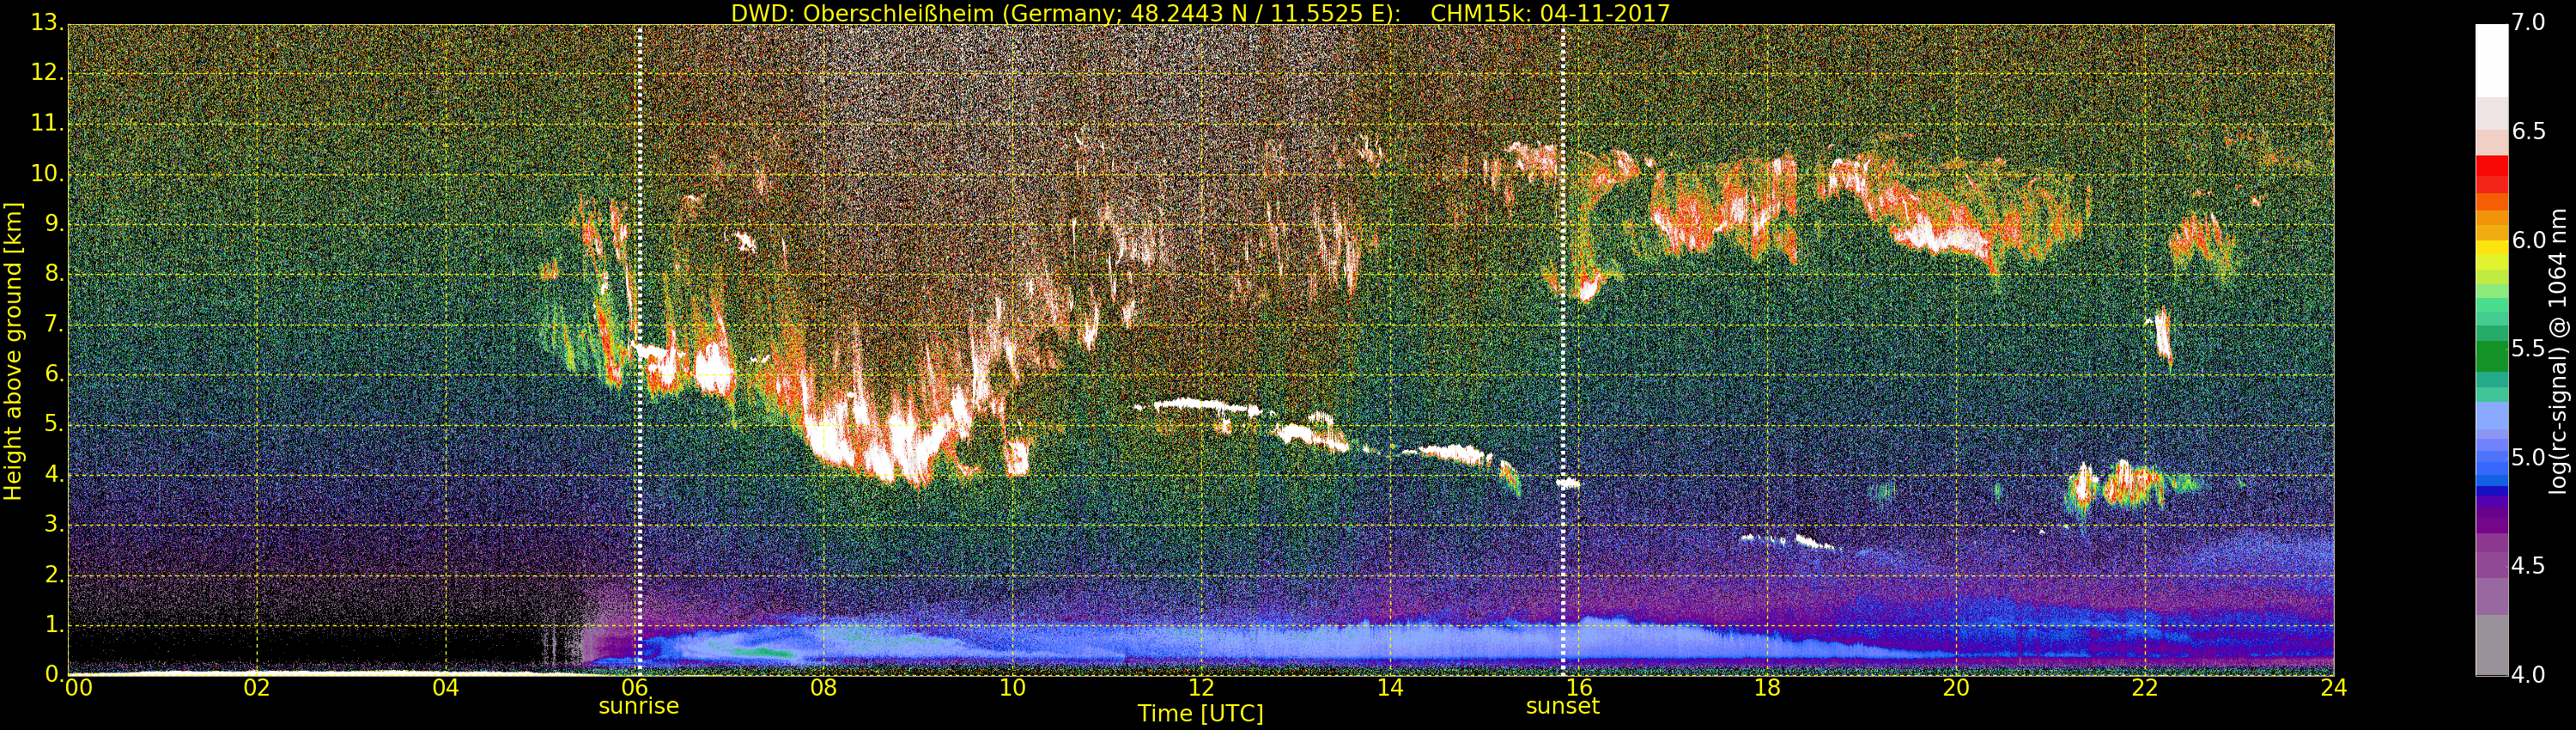Screen dimensions: 2576x730
Task: Click the plot title 'DWD: Oberschleißheim' text
Action: coord(863,13)
